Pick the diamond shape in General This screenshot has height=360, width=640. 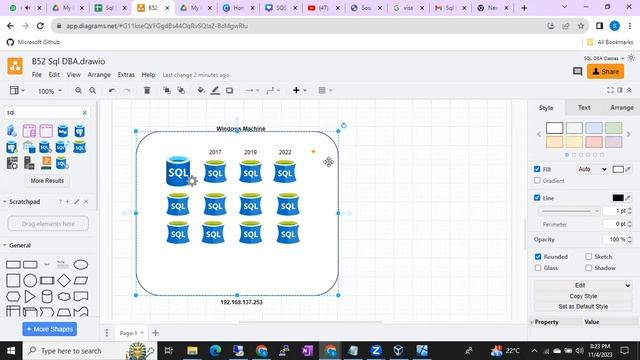(64, 280)
